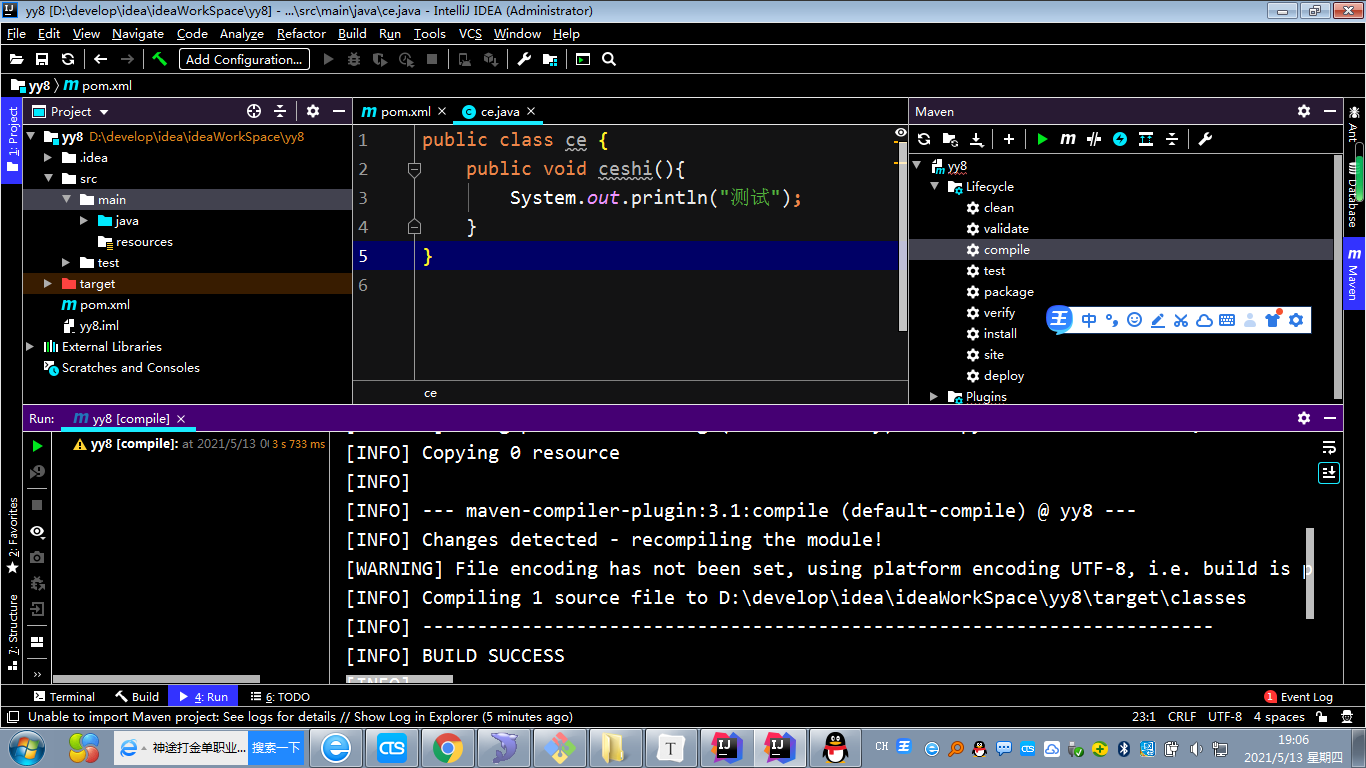Expand the target folder
The width and height of the screenshot is (1366, 768).
click(x=48, y=284)
